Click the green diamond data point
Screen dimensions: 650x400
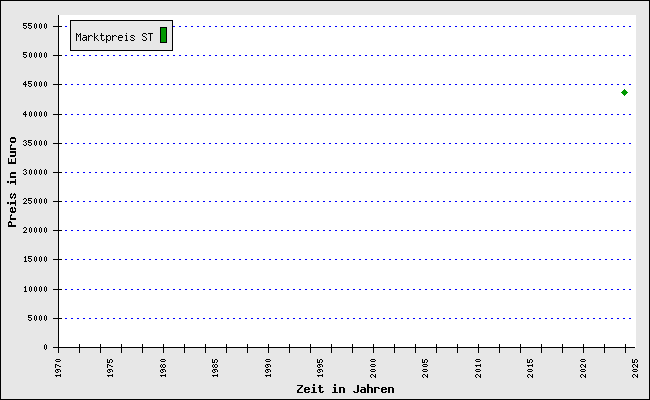[624, 92]
